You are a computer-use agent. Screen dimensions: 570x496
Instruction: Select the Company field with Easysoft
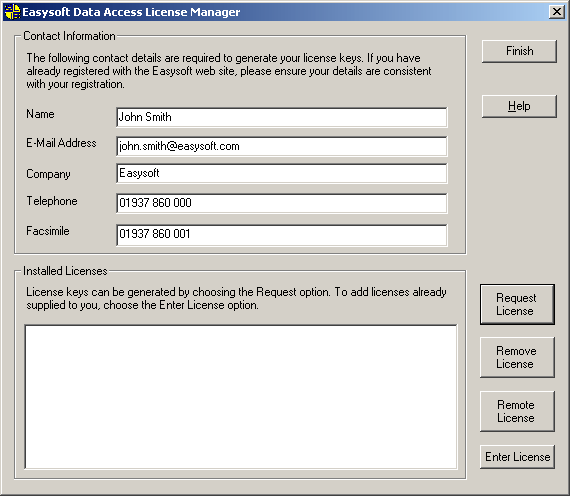(282, 173)
